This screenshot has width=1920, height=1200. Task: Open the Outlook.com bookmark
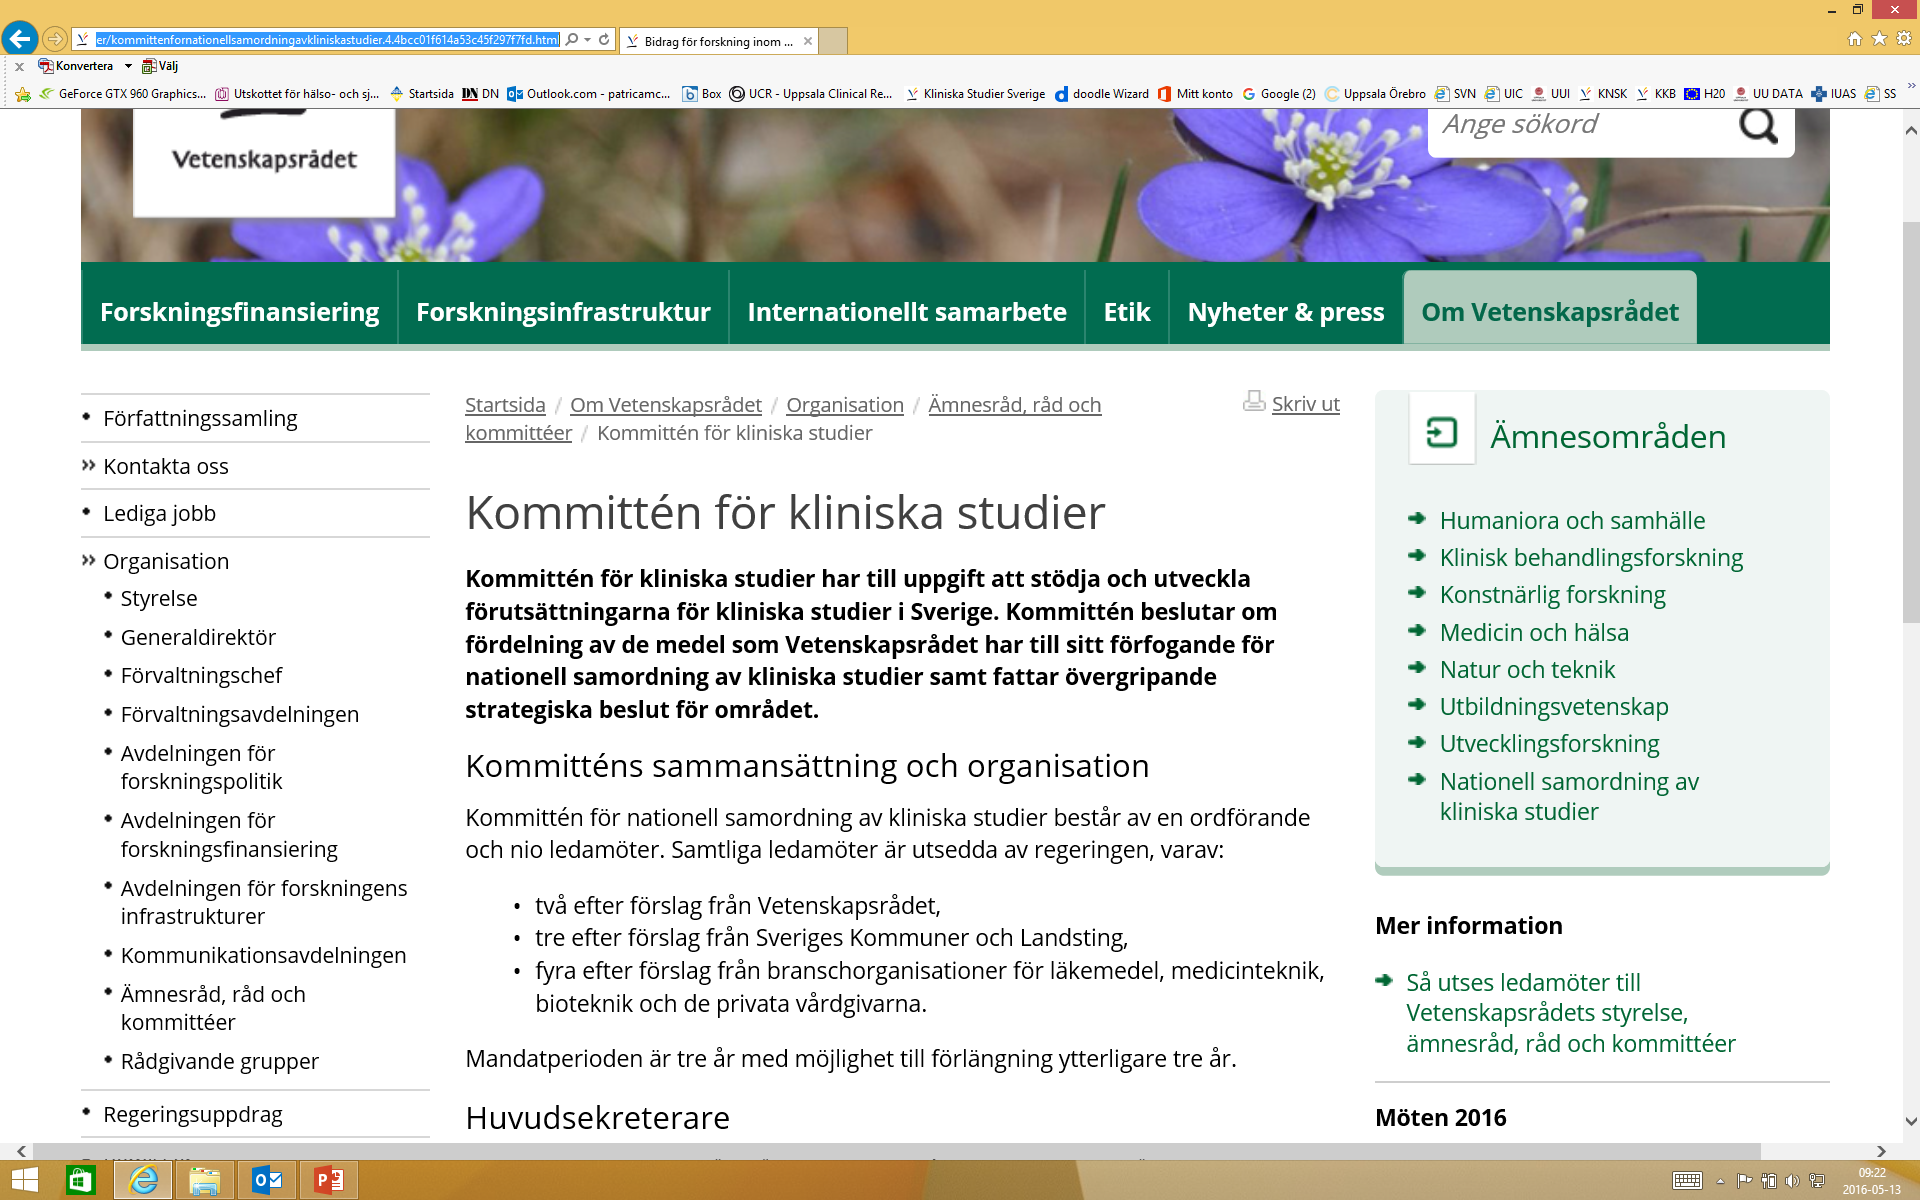(x=589, y=94)
